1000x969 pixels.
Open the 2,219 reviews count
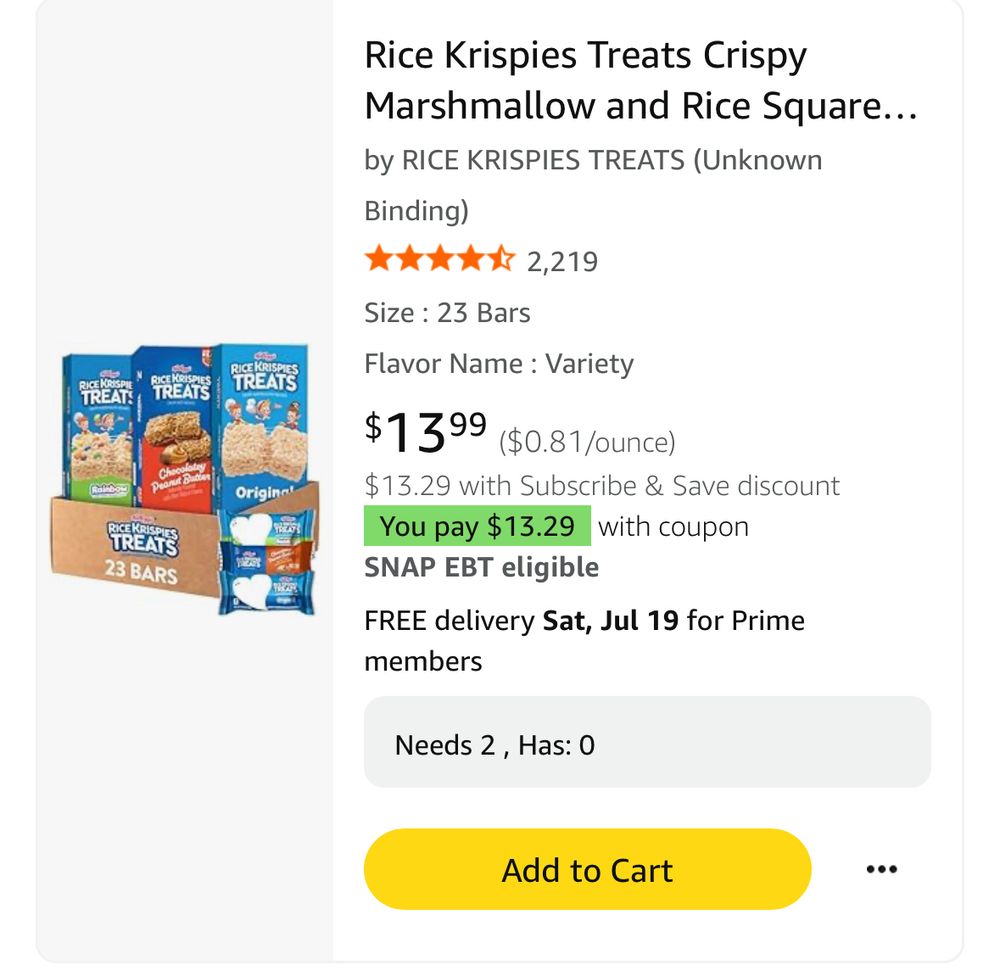(562, 262)
